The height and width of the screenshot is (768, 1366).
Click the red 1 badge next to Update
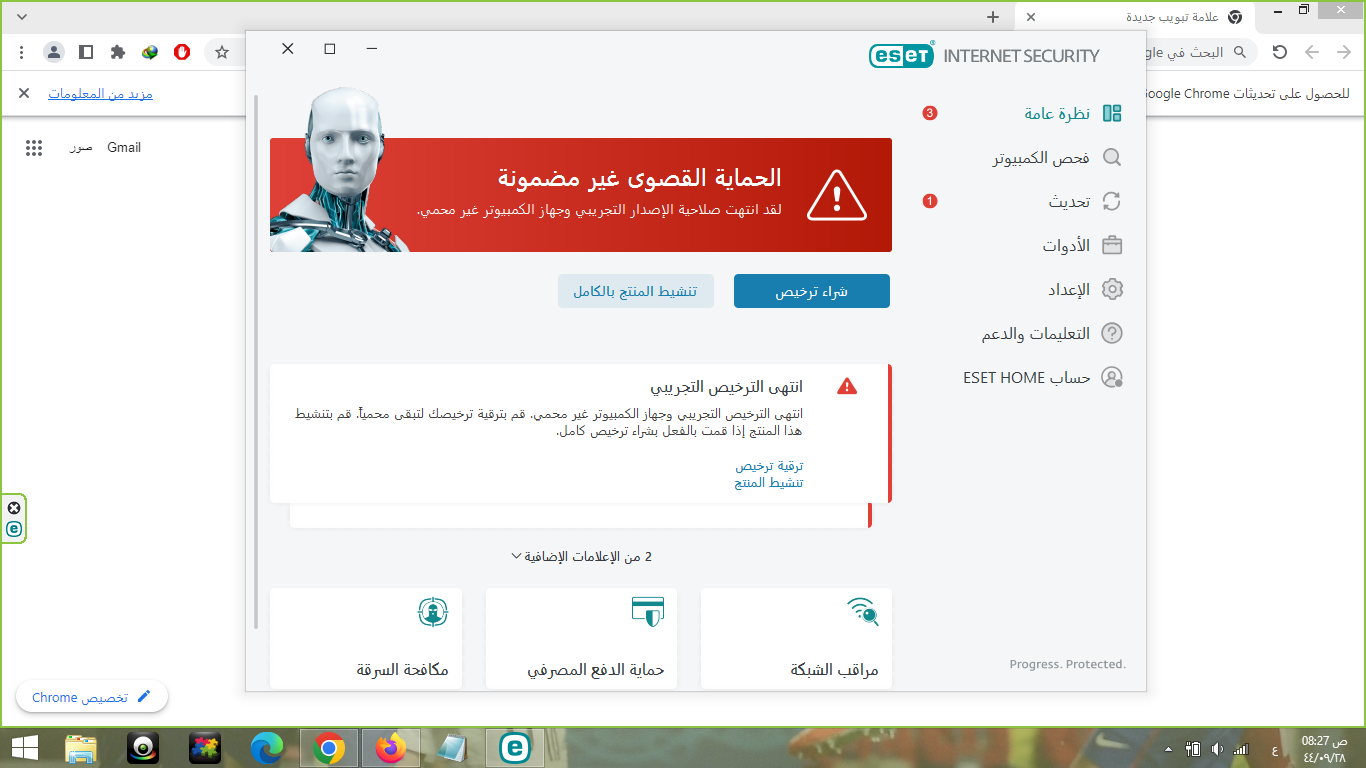pyautogui.click(x=929, y=201)
